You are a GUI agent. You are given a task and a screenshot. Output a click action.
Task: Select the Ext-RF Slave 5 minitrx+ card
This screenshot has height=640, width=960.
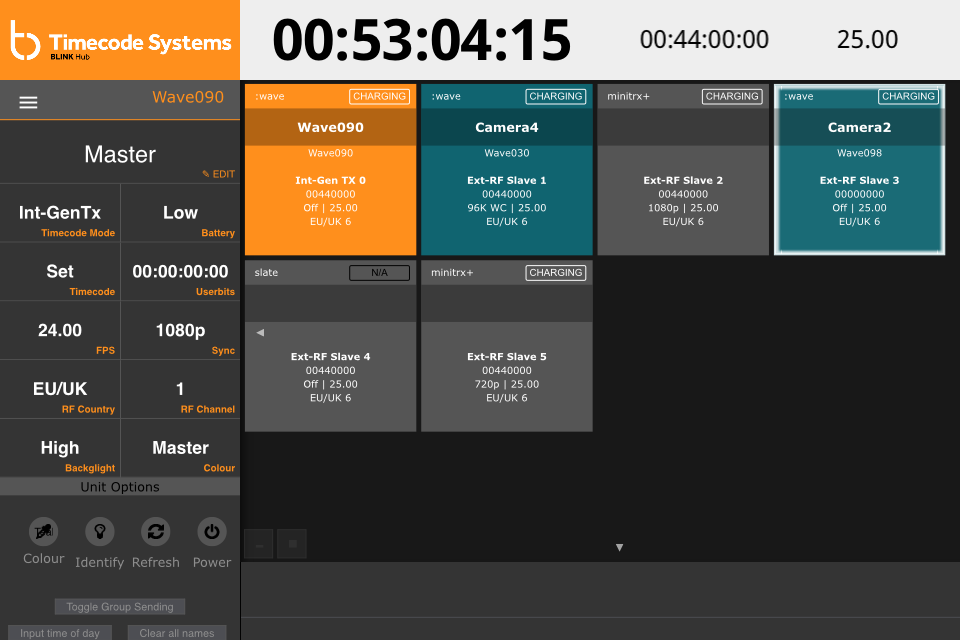pos(507,346)
